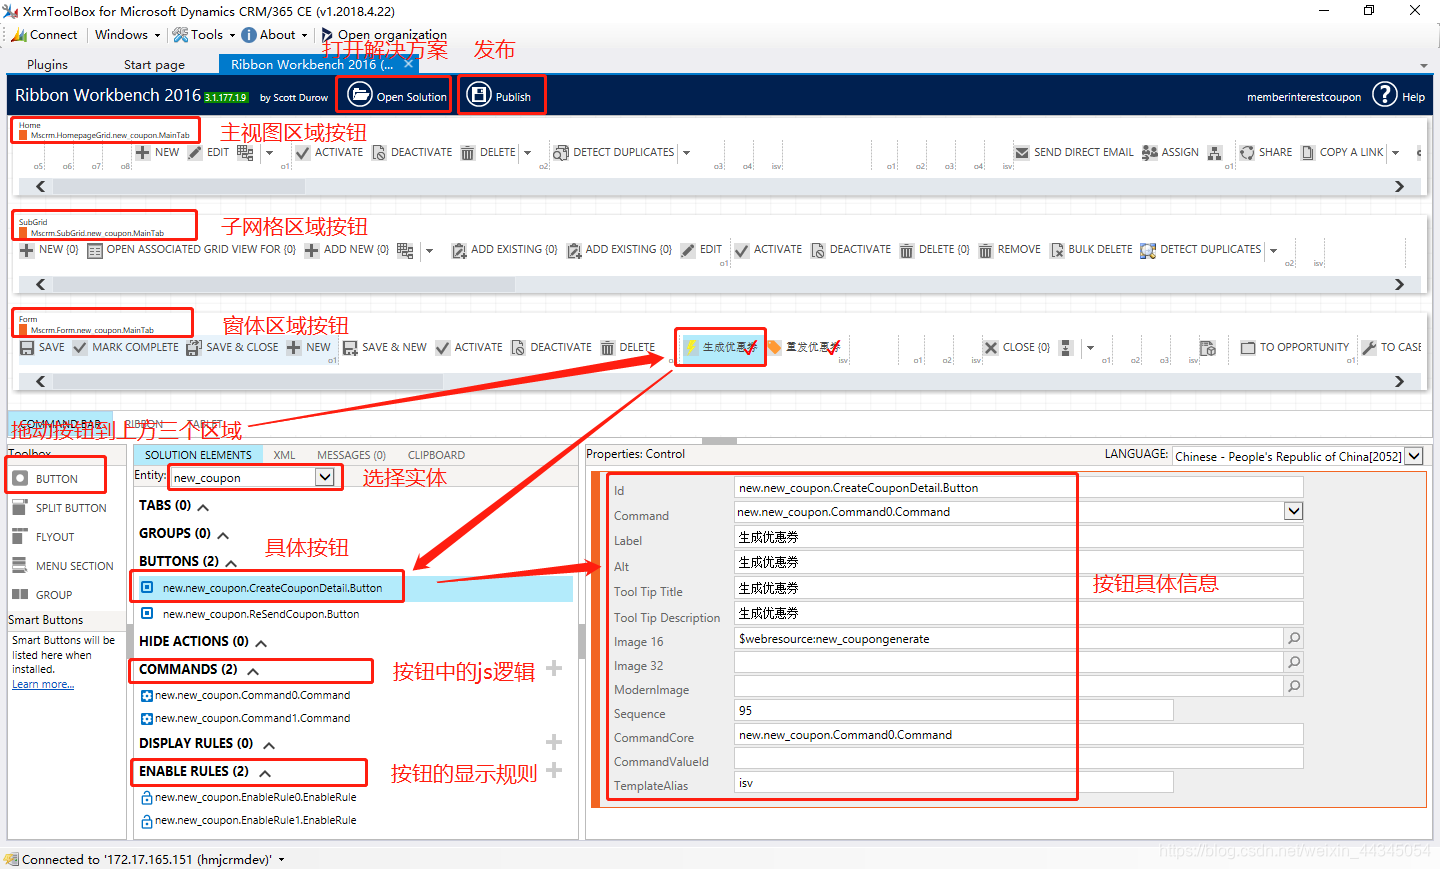
Task: Pick the SPLIT BUTTON control in Toolbox
Action: pos(60,508)
